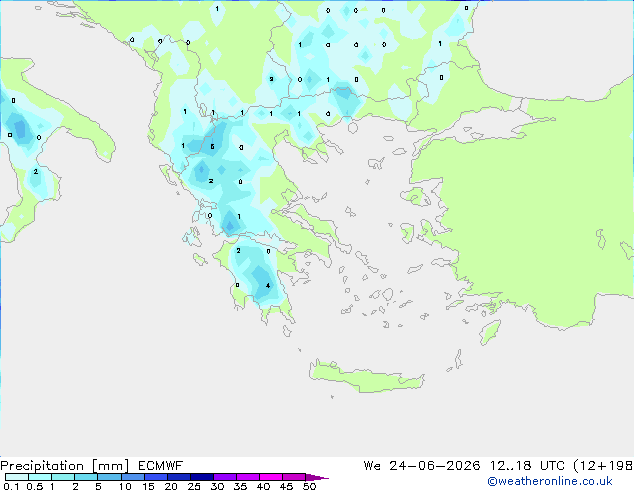Click the Precipitation [mm] title label

tap(65, 466)
